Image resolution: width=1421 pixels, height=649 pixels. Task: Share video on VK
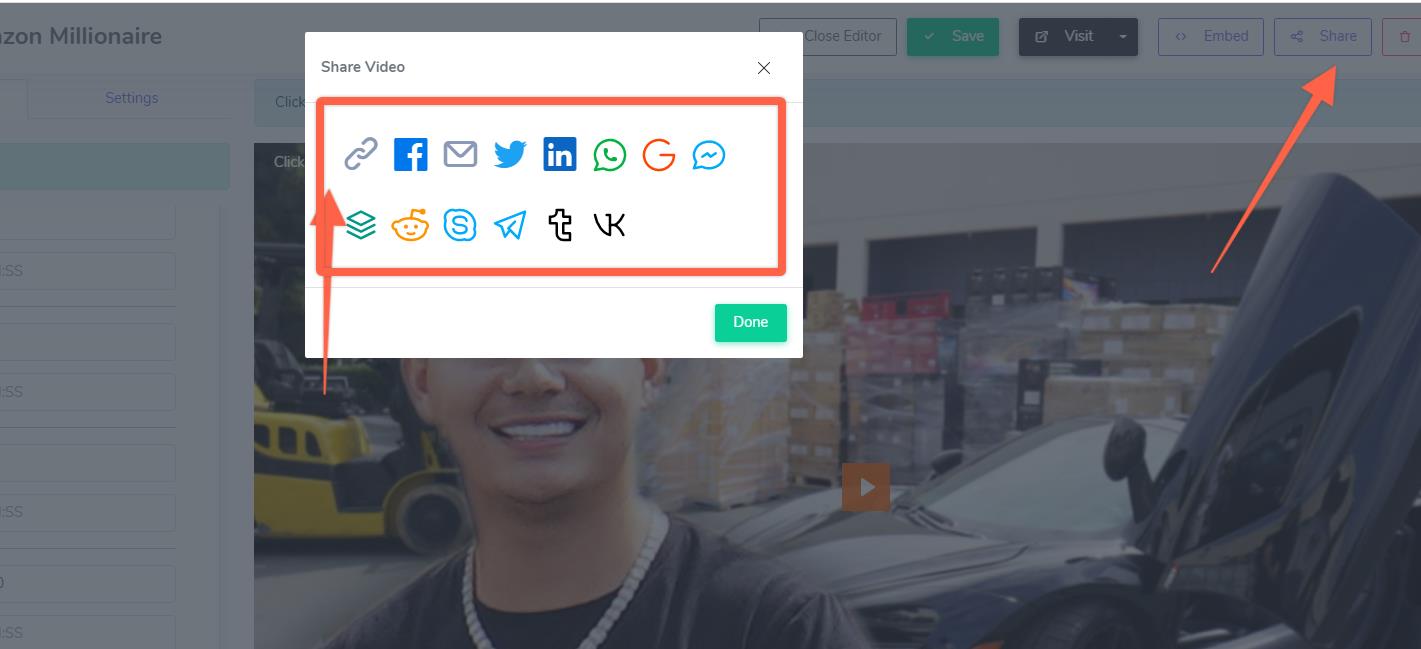click(x=609, y=225)
